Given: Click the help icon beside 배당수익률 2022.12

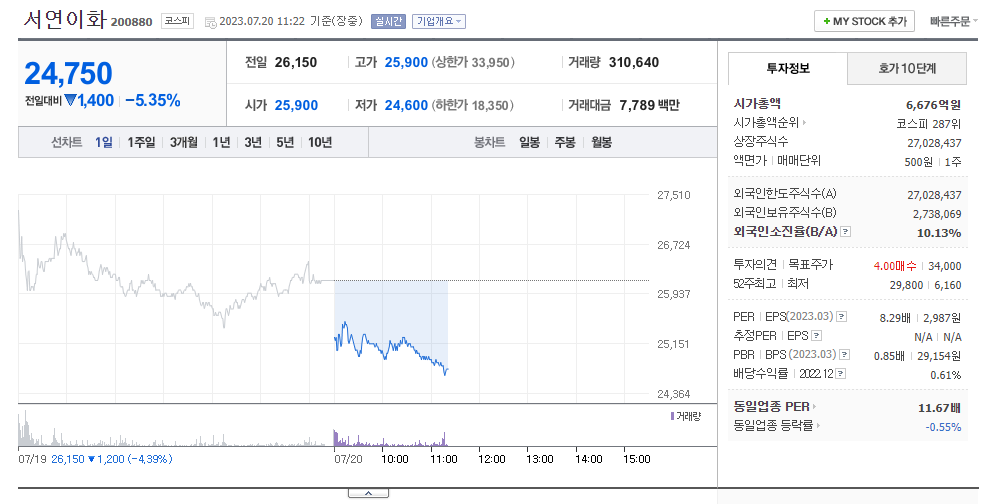Looking at the screenshot, I should [841, 374].
